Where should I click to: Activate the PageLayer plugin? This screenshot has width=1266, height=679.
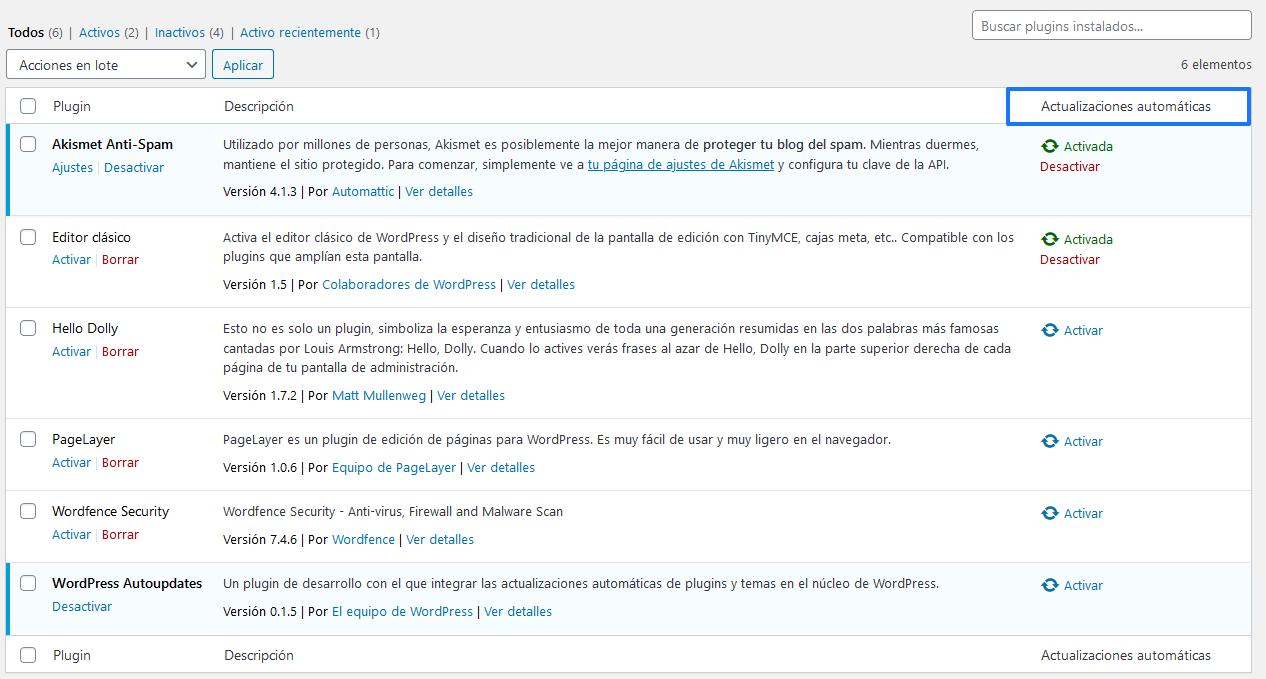point(71,463)
